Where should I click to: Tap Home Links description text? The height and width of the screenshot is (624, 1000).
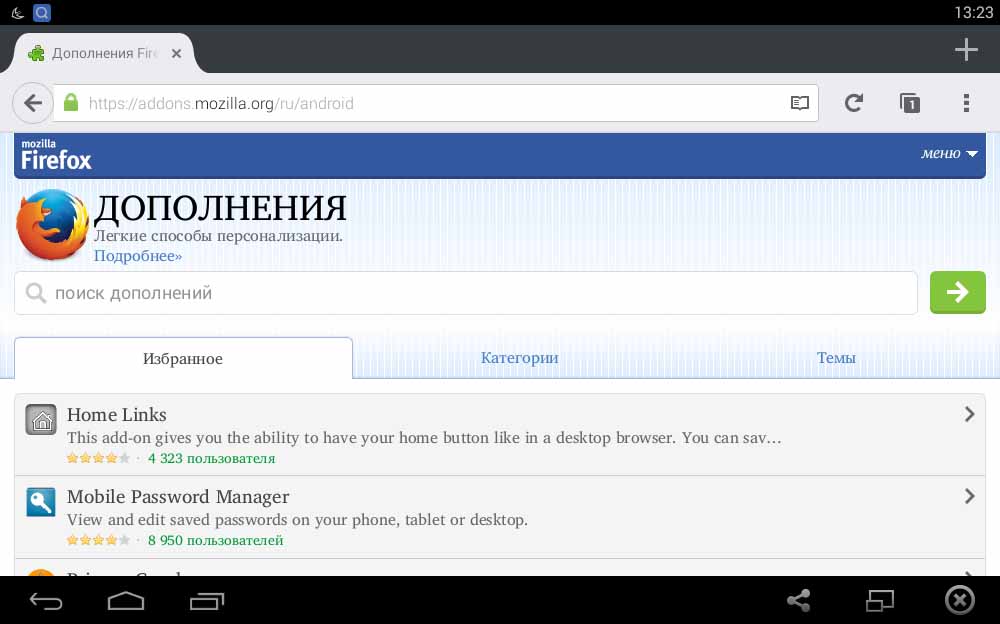424,438
